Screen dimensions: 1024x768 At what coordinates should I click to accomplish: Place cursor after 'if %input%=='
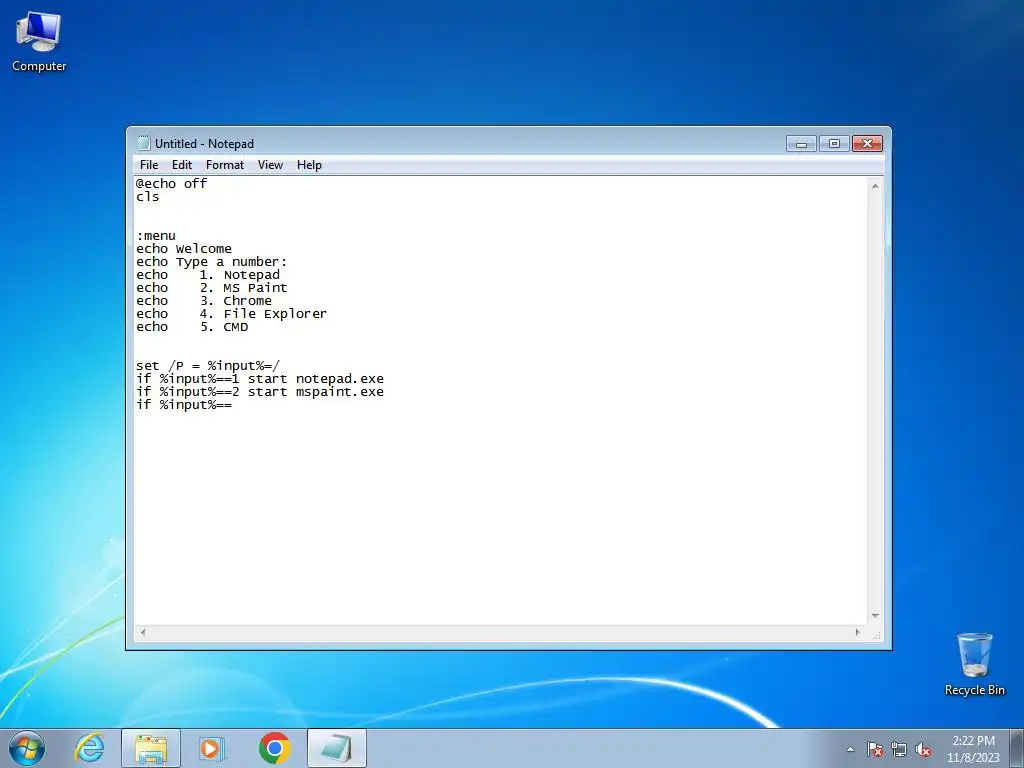point(232,405)
